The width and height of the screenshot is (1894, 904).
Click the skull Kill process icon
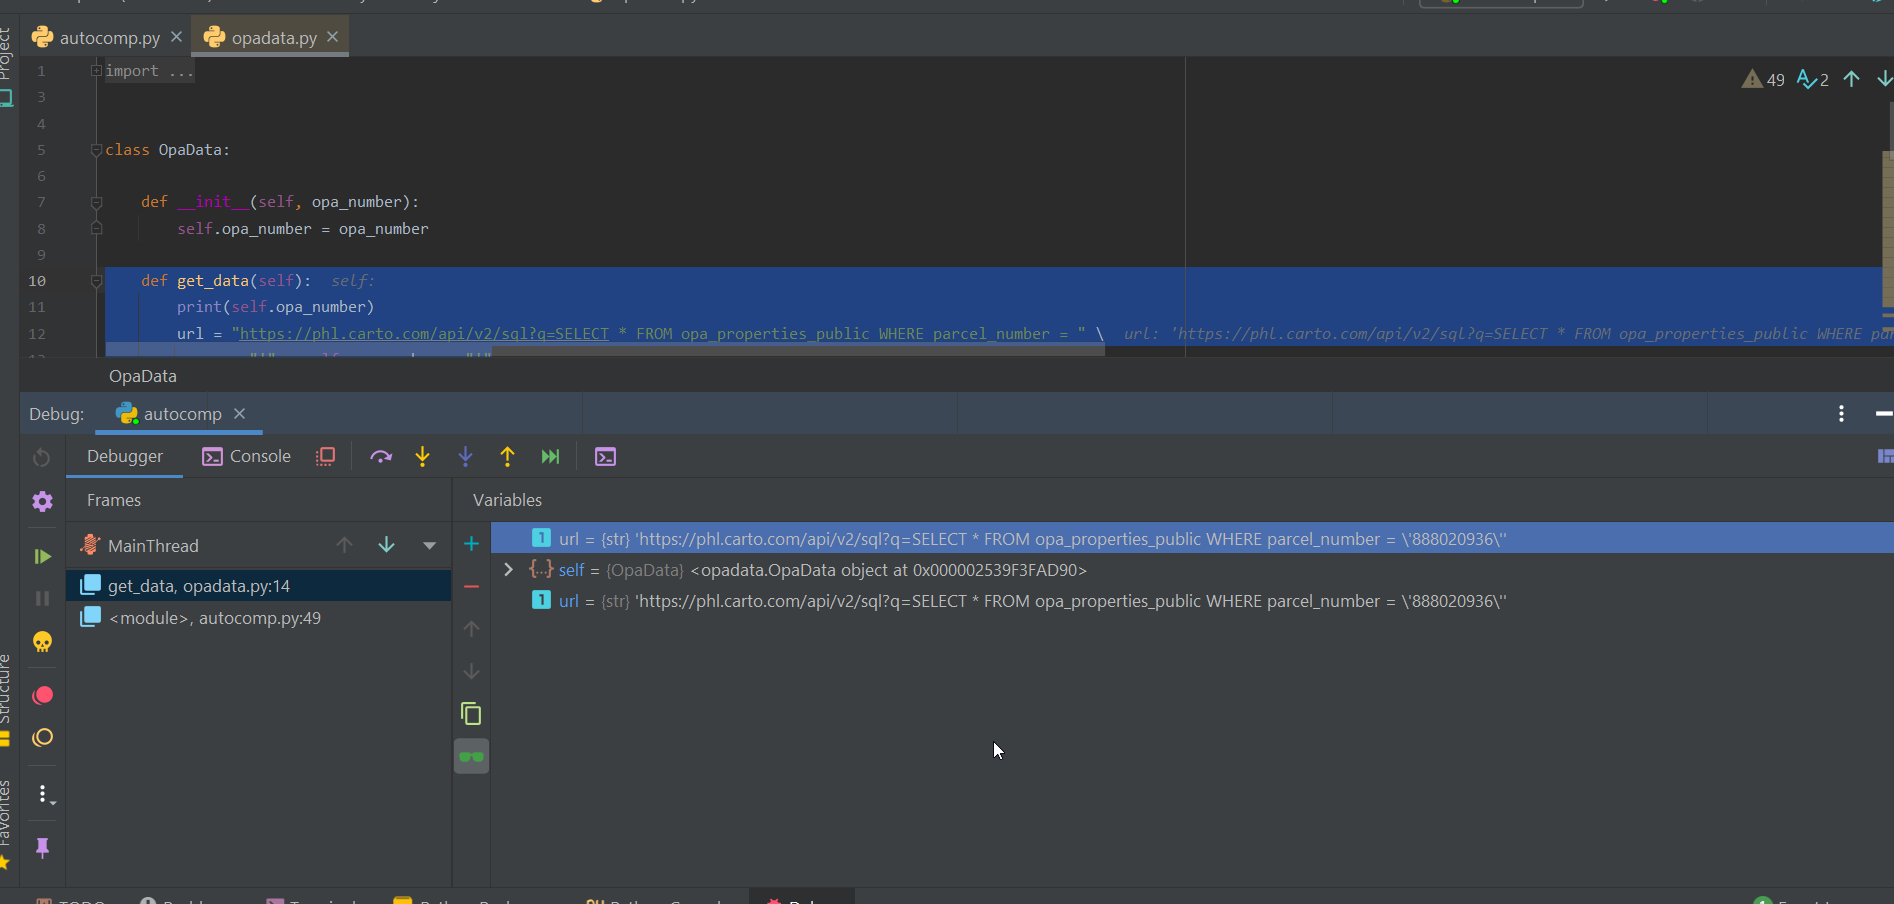click(x=42, y=642)
